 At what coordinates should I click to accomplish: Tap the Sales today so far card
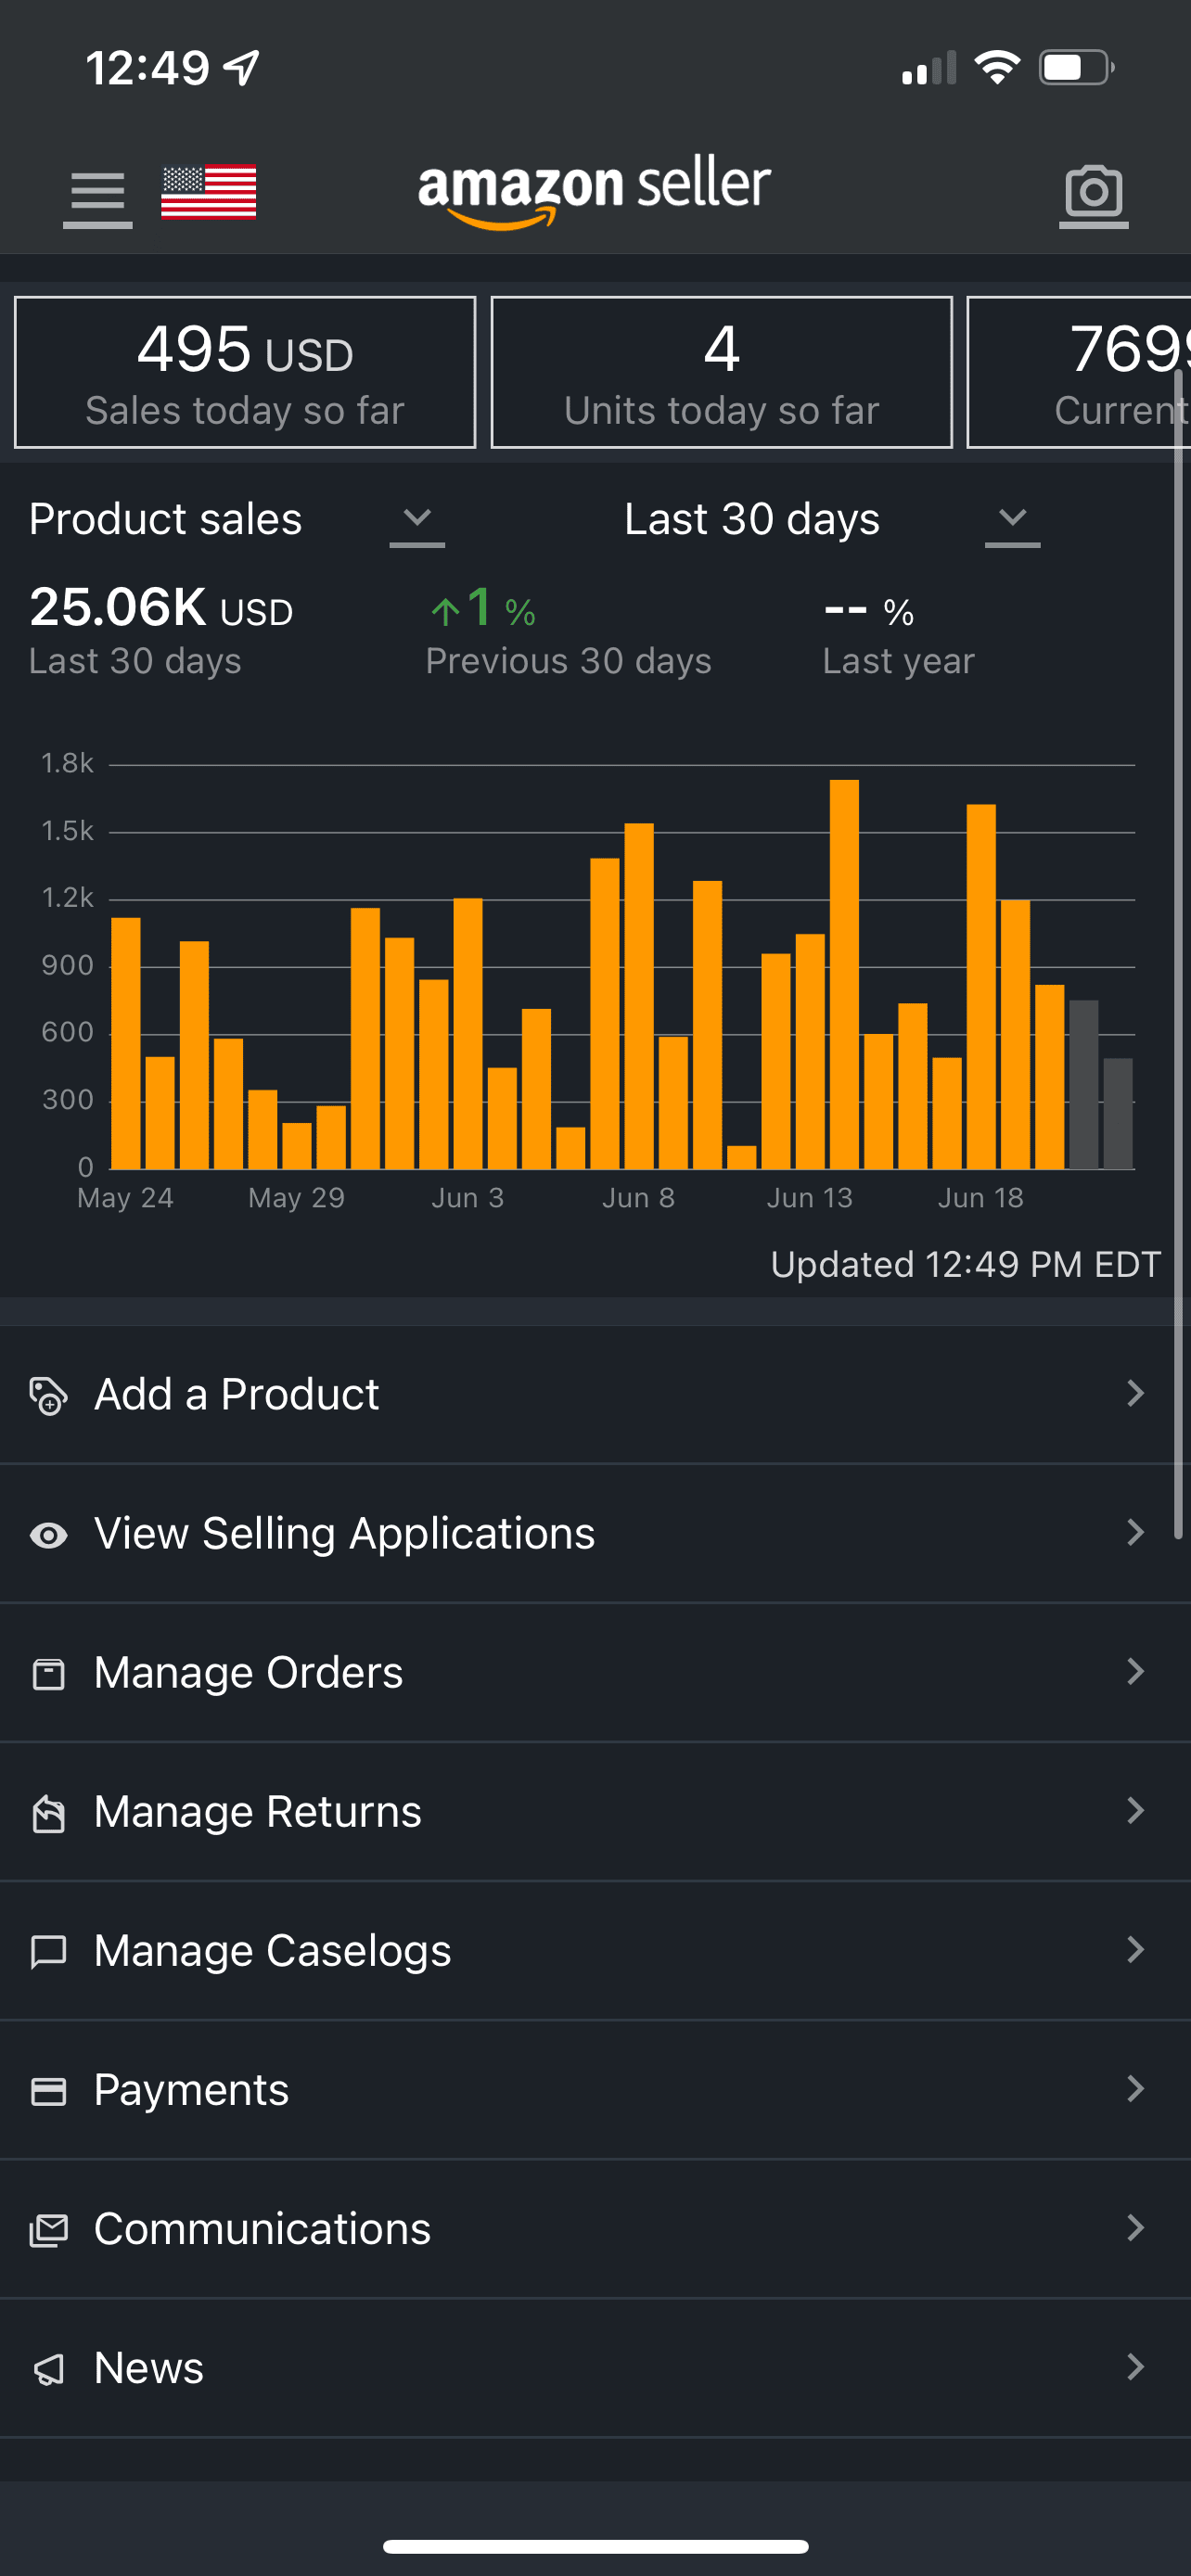point(245,373)
